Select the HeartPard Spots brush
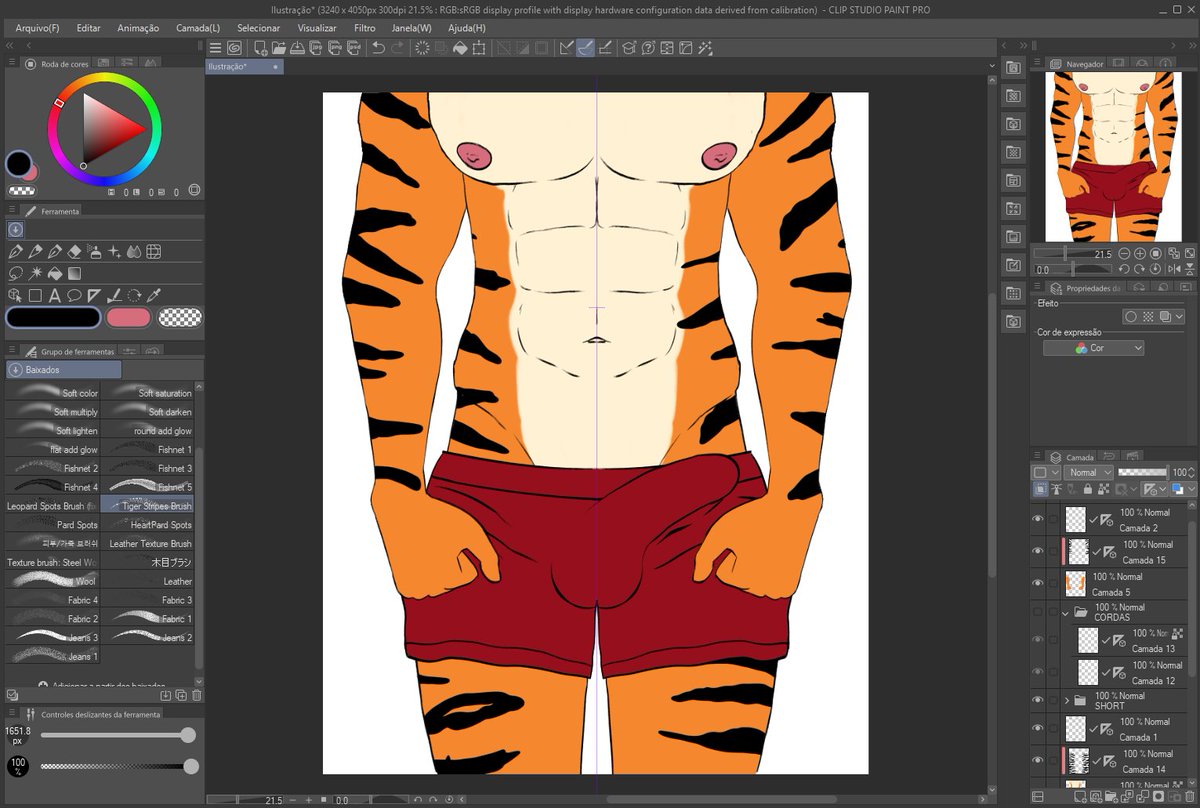Screen dimensions: 1200x808 click(x=147, y=525)
